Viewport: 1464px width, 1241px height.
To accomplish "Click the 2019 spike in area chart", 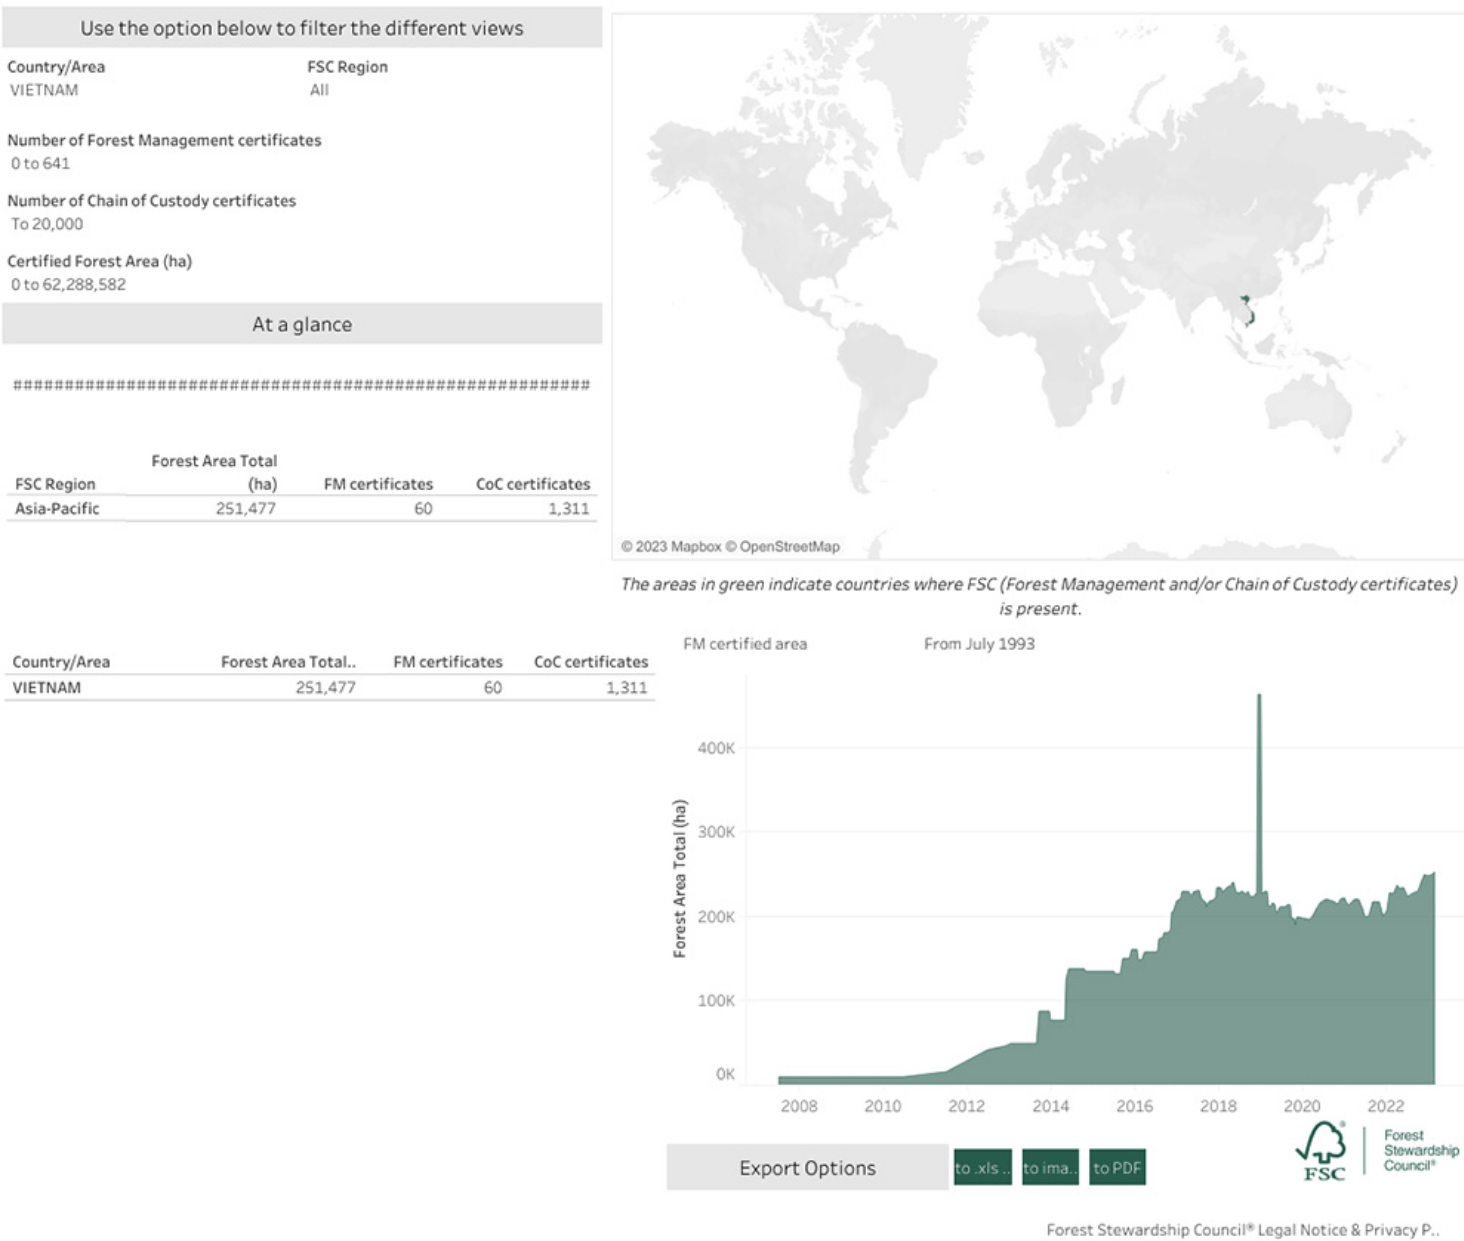I will [x=1259, y=790].
